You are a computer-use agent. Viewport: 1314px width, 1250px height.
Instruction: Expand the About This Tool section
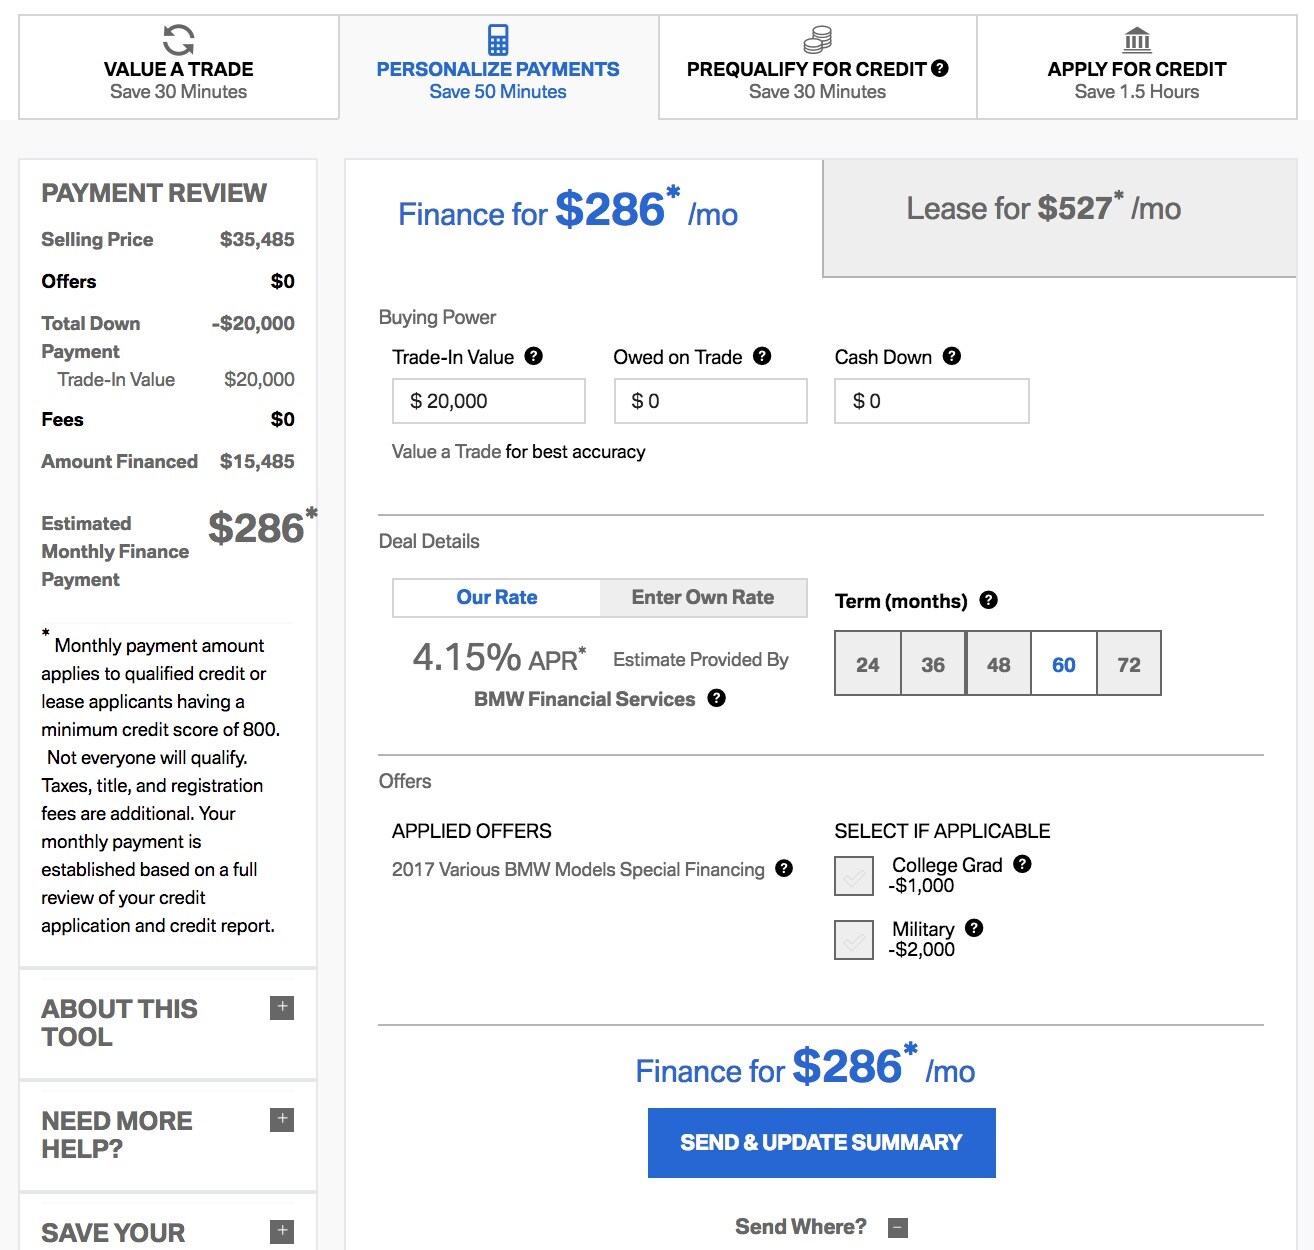[282, 1007]
